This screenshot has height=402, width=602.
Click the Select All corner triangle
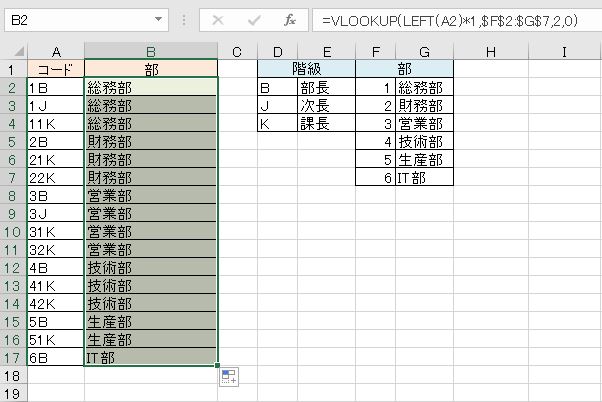(18, 51)
